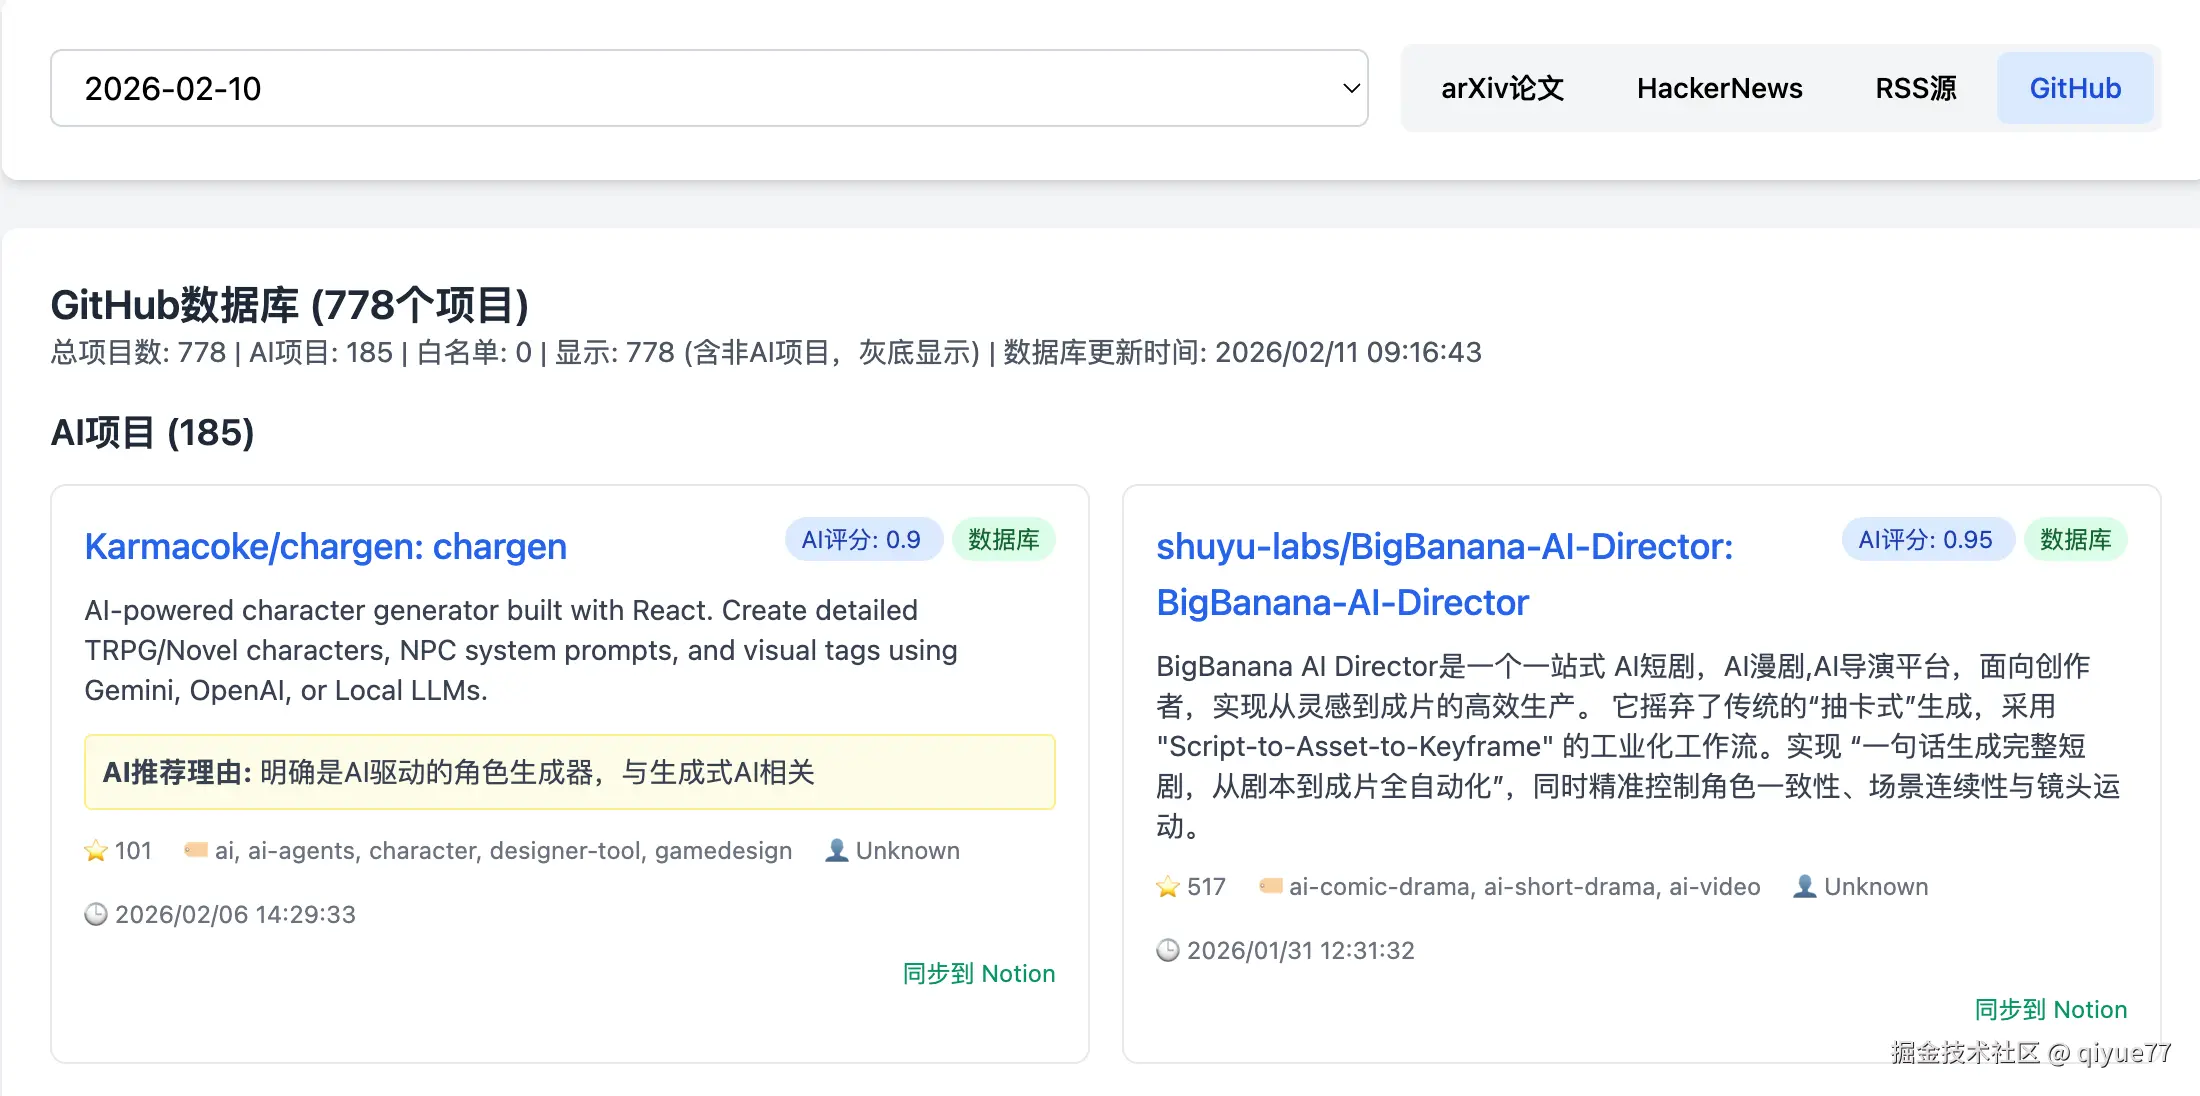Viewport: 2200px width, 1096px height.
Task: Click the clock icon beside 2026/02/06 timestamp
Action: pyautogui.click(x=96, y=914)
